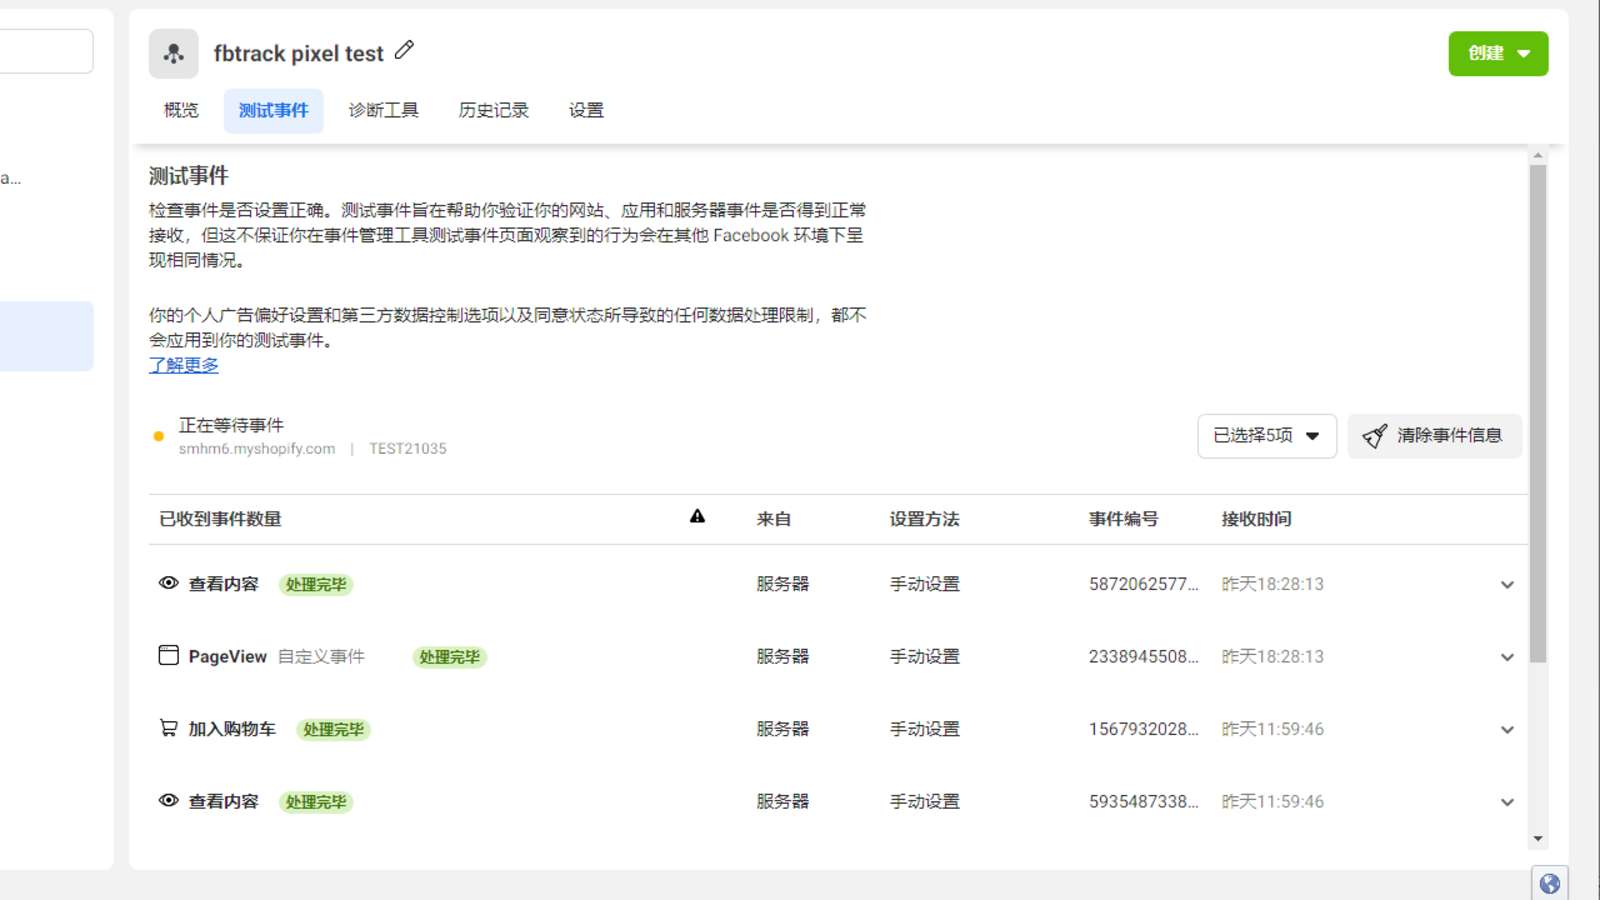
Task: Click smhm6.myshopify.com text
Action: tap(257, 449)
